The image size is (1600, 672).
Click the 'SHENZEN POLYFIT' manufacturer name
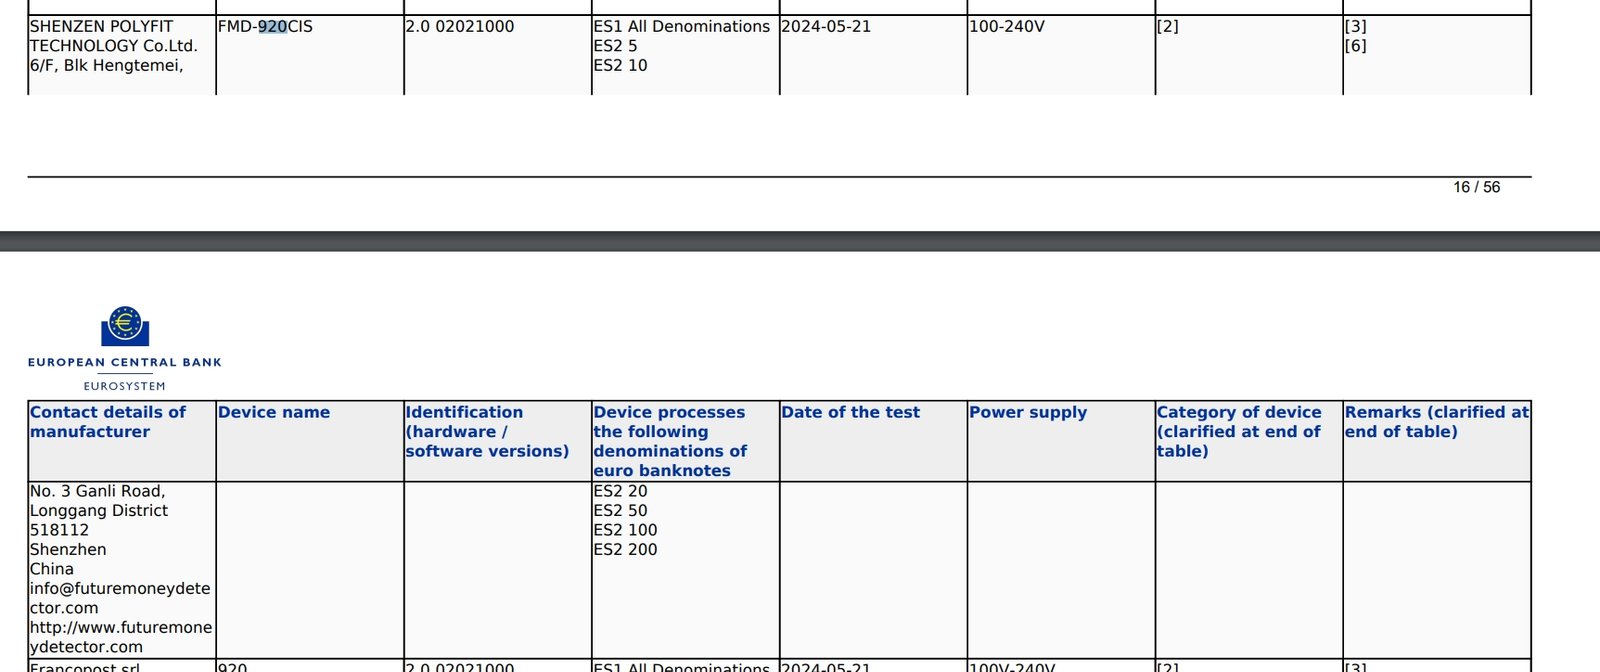pyautogui.click(x=101, y=27)
